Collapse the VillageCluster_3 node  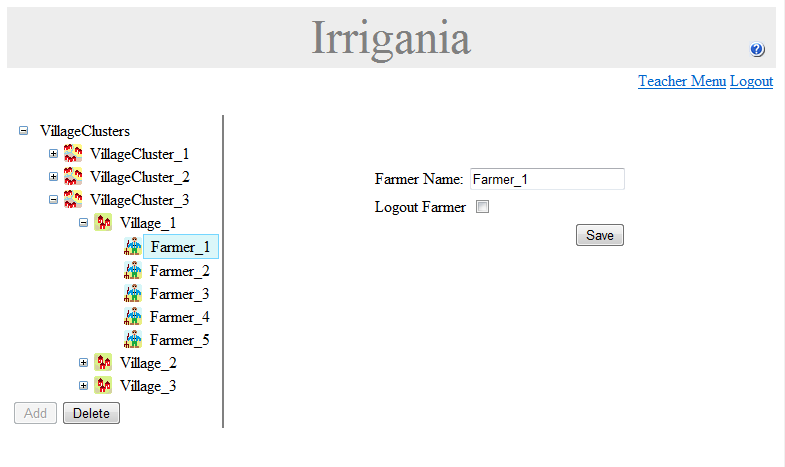pos(54,200)
